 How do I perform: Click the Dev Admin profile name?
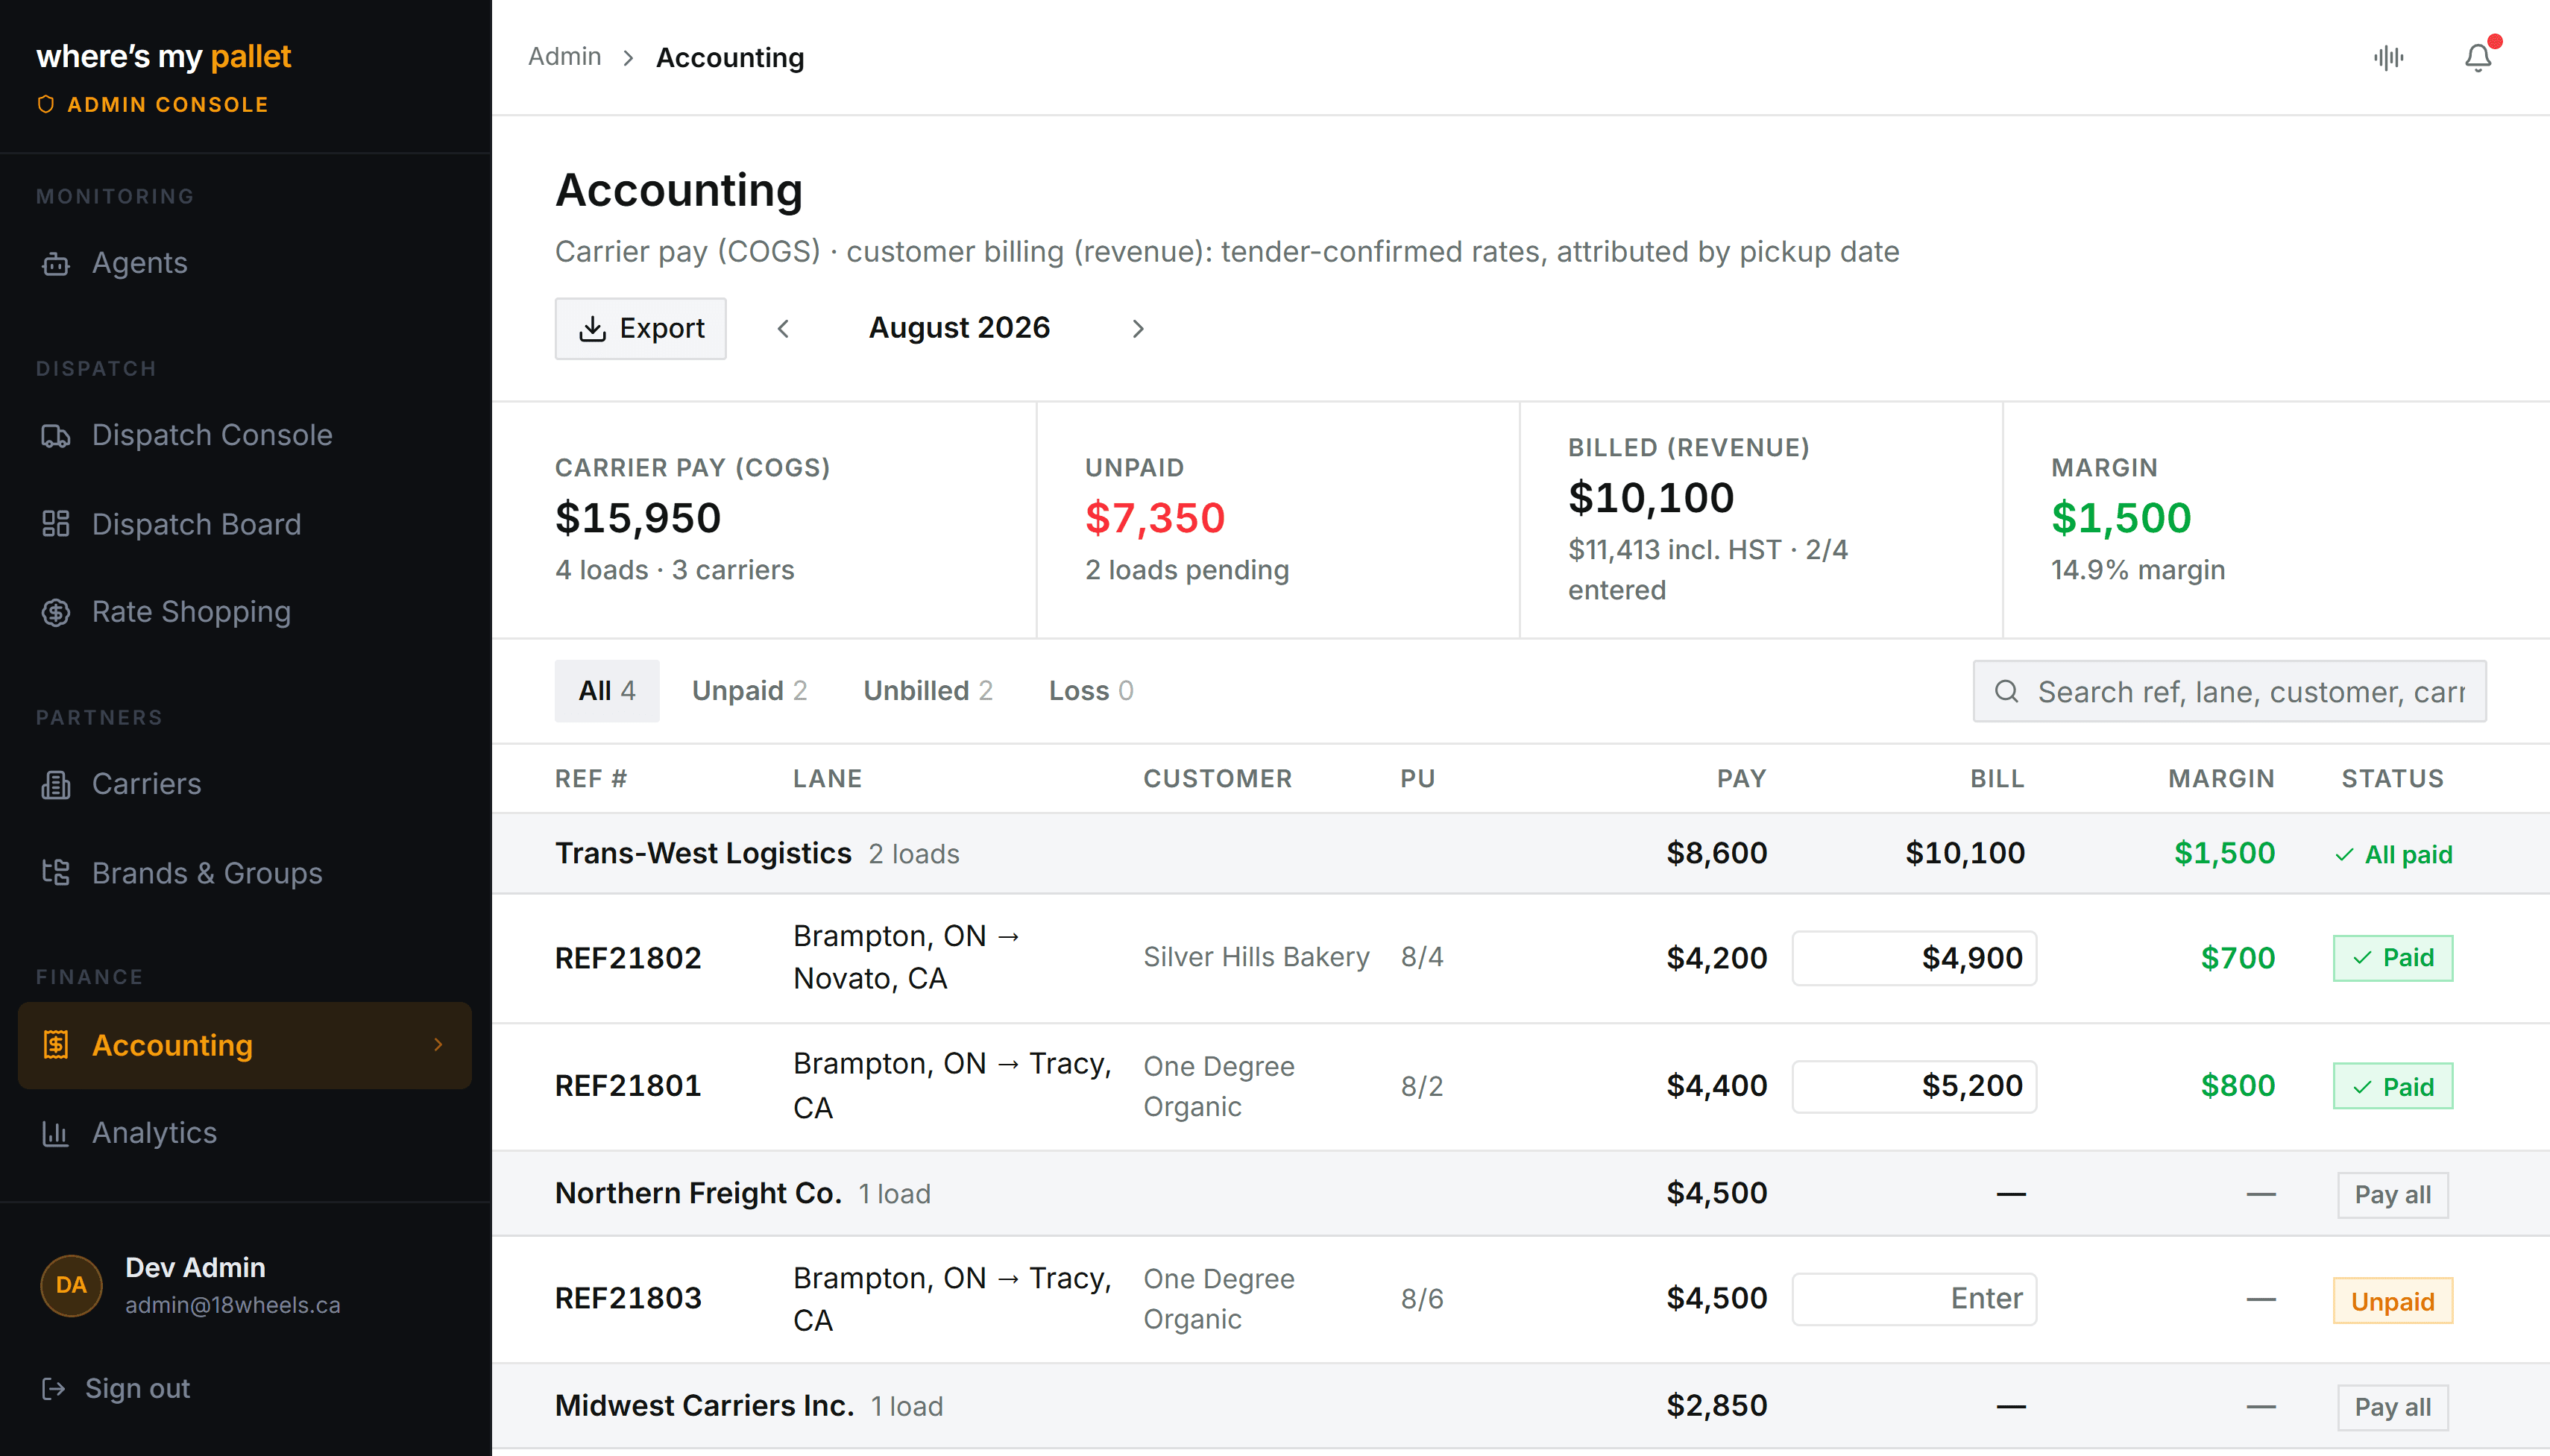195,1267
